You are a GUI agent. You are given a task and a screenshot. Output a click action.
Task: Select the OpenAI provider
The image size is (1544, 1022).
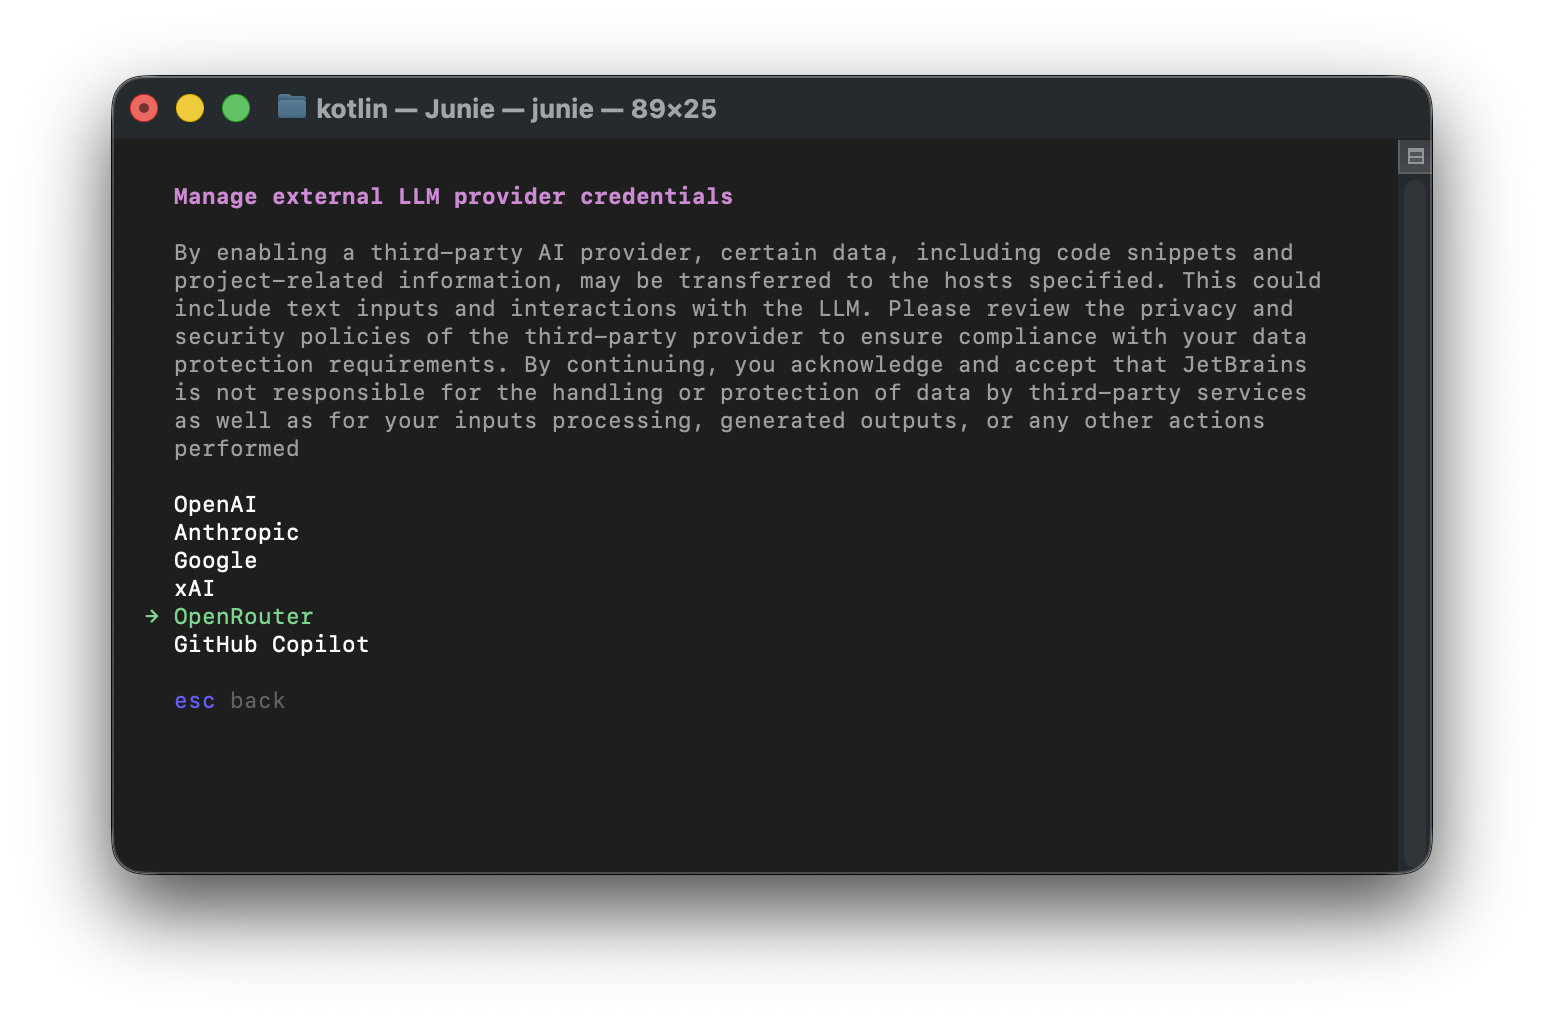click(215, 504)
